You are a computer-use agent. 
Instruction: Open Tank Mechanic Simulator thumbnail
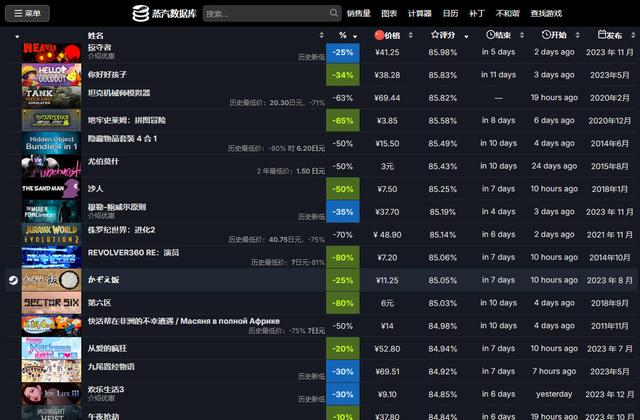[x=51, y=97]
